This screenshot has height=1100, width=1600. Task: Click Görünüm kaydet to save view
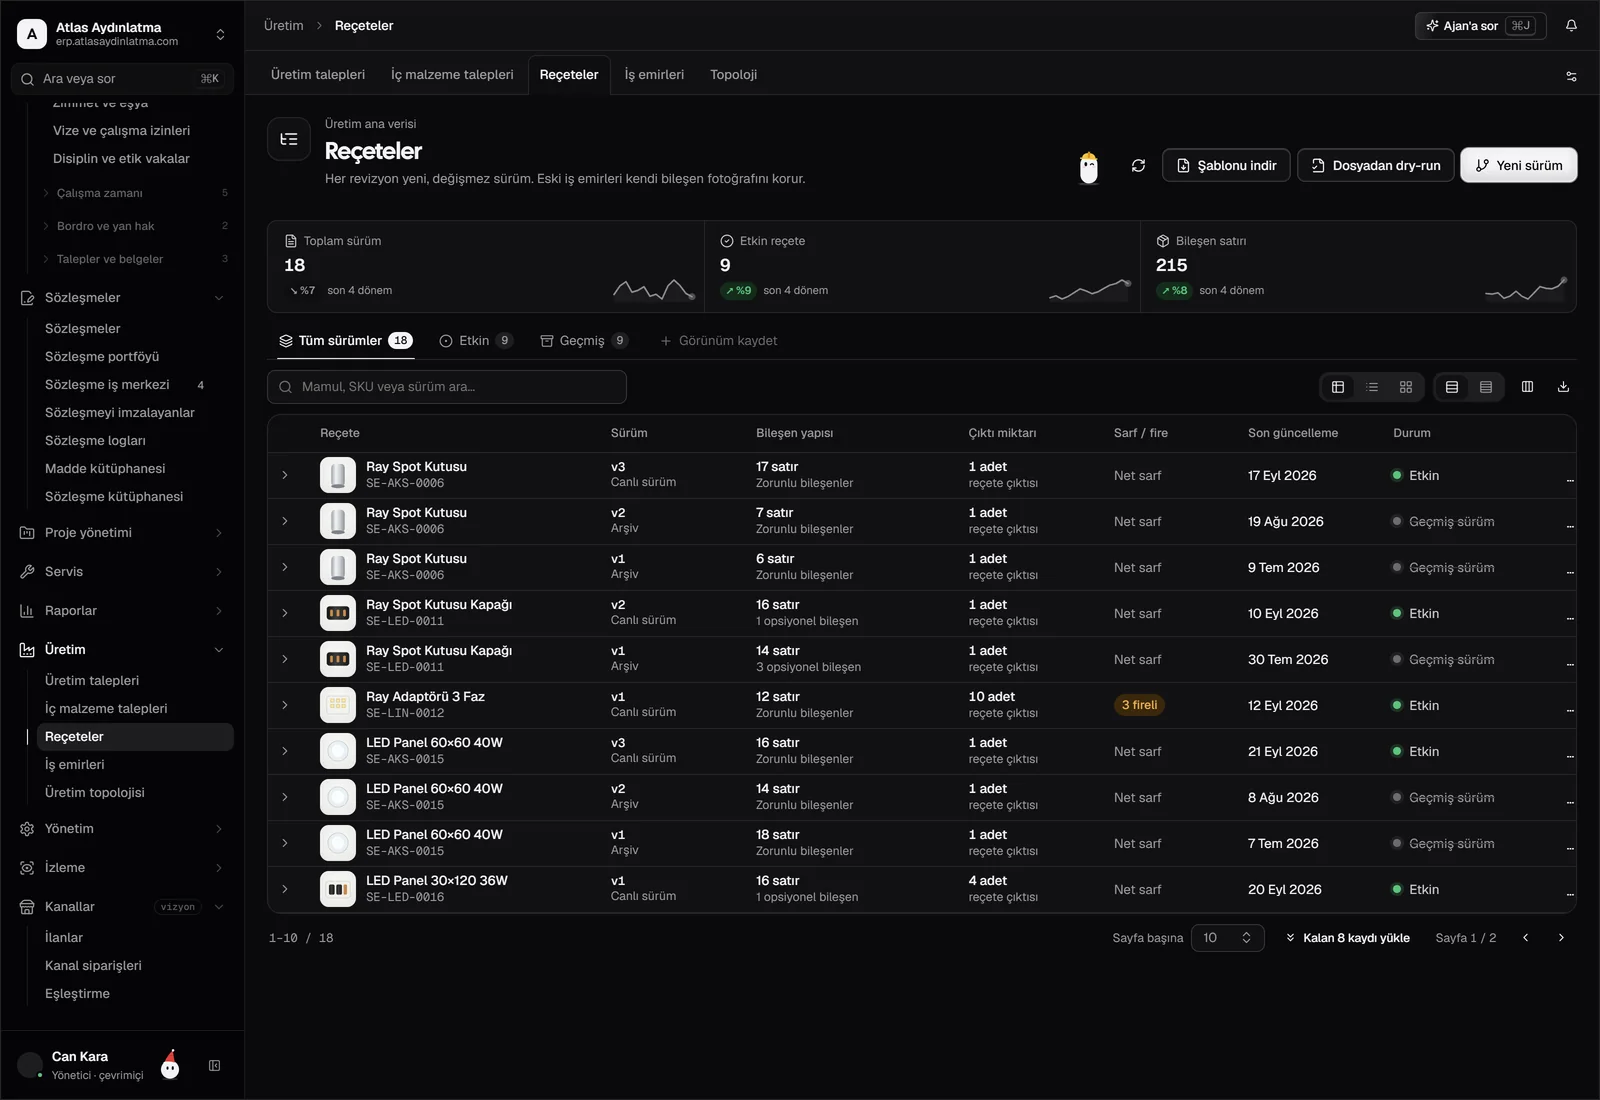[x=718, y=341]
